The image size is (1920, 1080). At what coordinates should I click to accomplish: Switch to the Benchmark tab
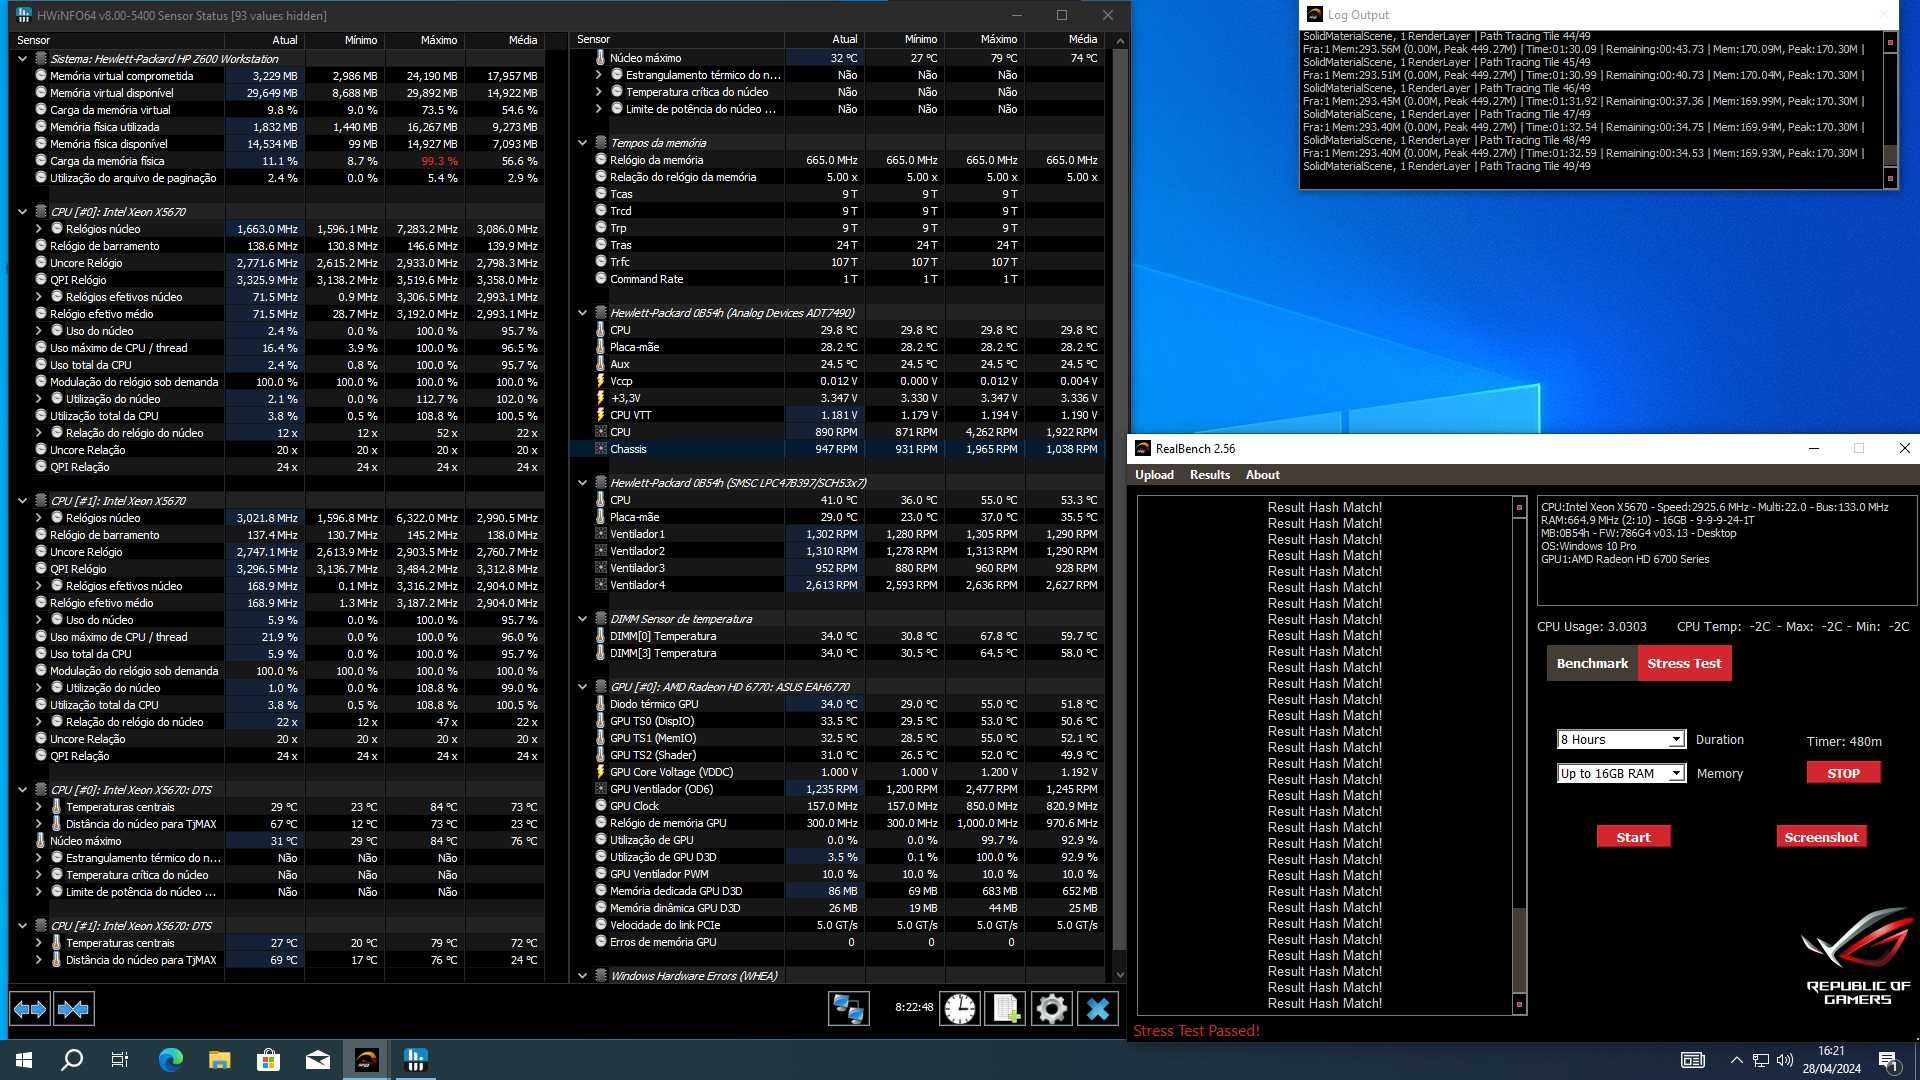tap(1592, 663)
